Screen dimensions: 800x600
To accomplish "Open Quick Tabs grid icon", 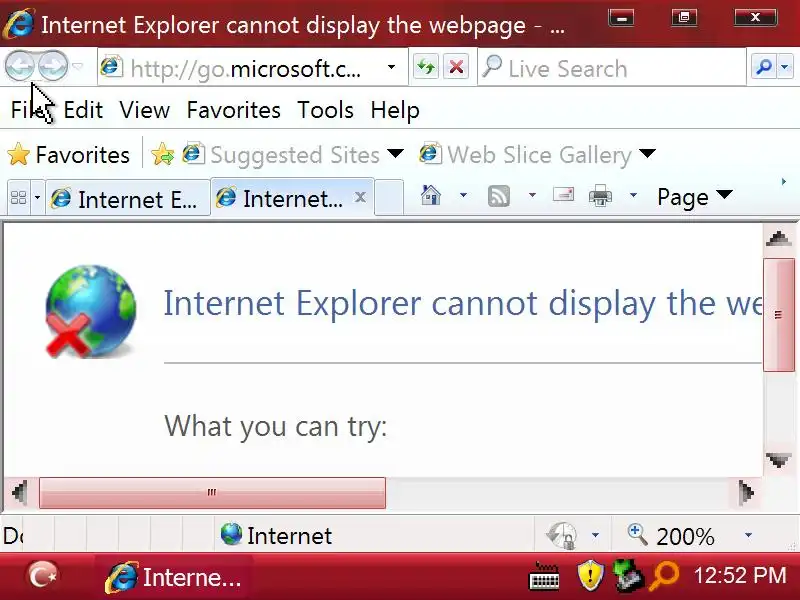I will pos(18,197).
